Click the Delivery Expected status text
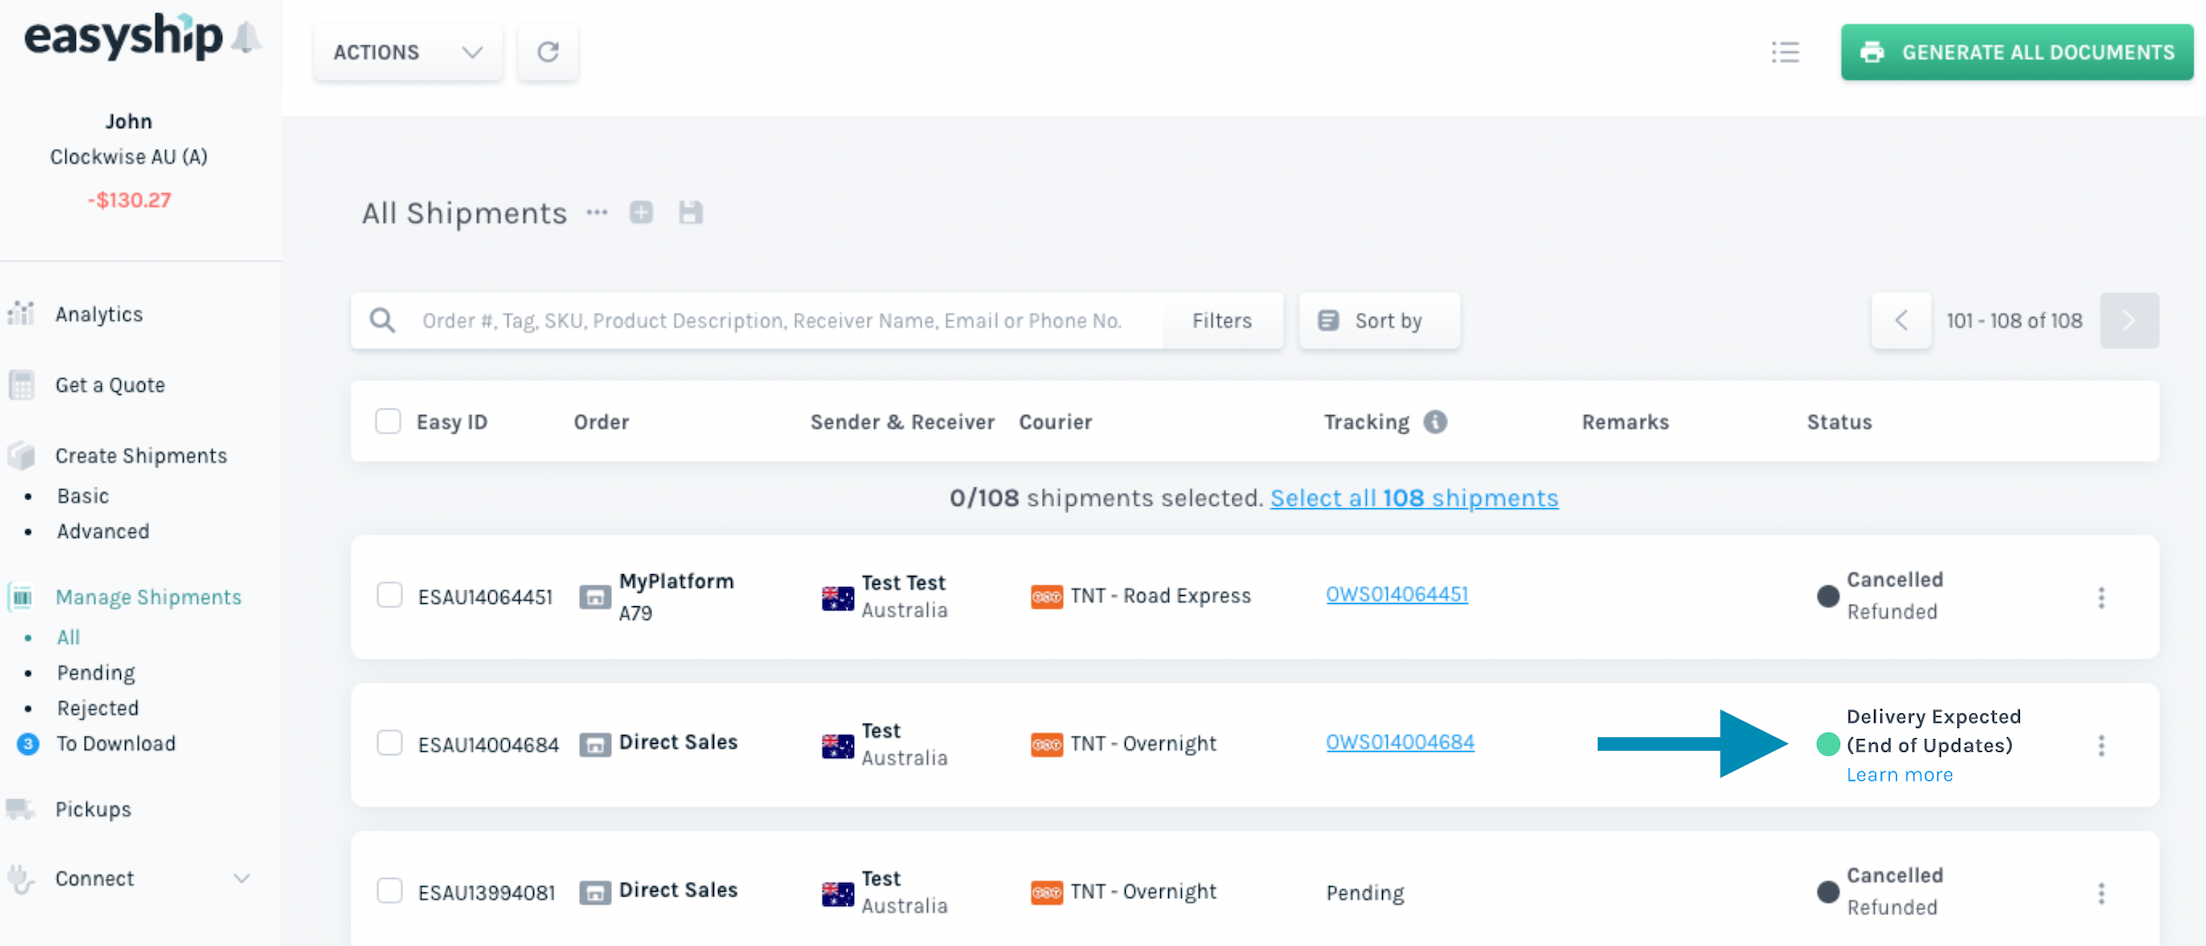This screenshot has height=946, width=2206. (x=1933, y=731)
